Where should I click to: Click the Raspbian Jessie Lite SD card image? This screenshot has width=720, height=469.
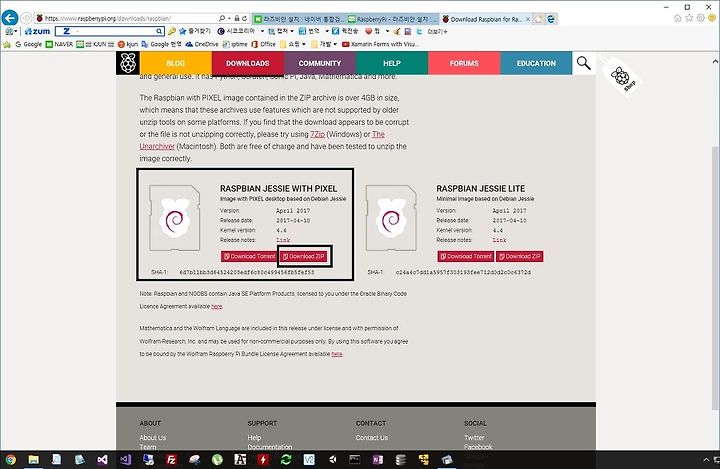391,218
